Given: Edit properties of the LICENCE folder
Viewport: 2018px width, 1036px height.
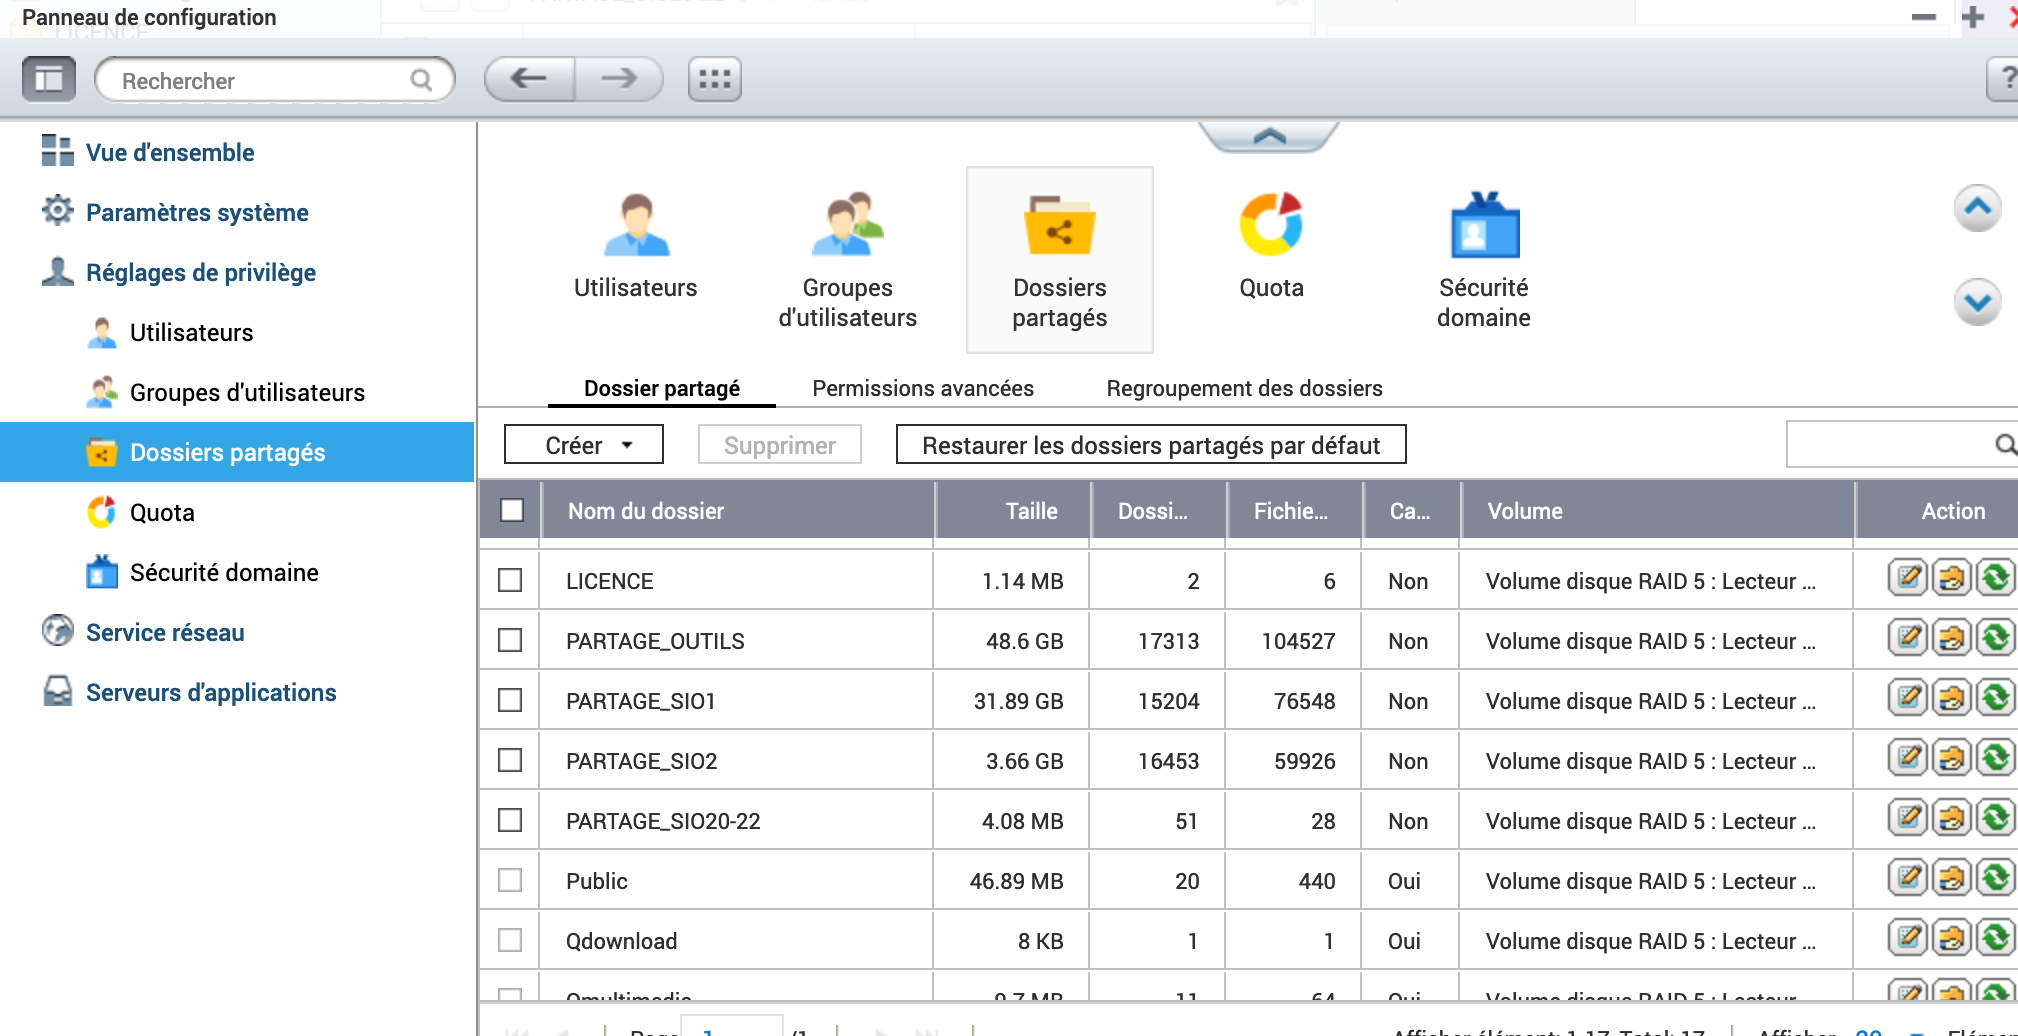Looking at the screenshot, I should tap(1907, 578).
